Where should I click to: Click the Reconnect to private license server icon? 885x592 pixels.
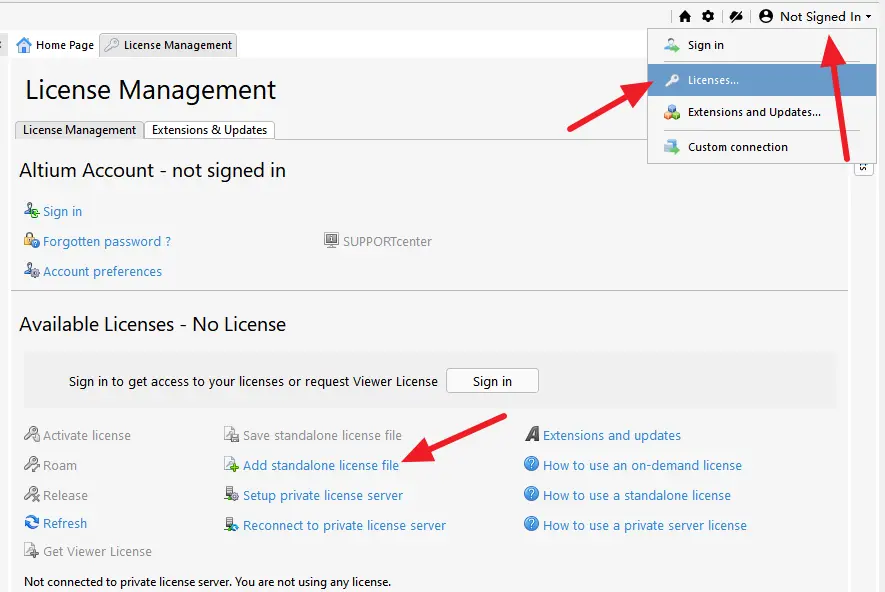231,524
